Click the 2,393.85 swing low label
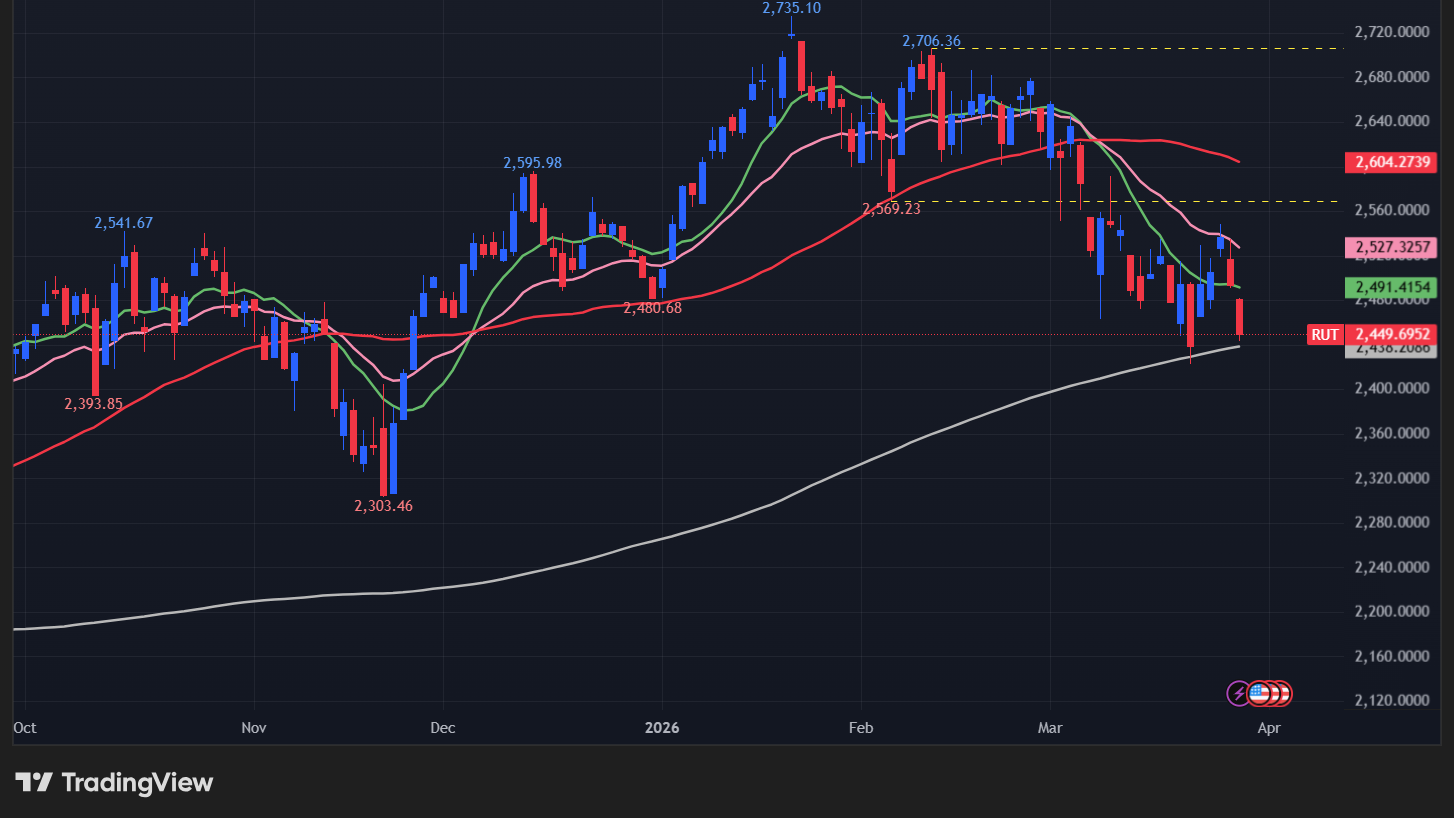The width and height of the screenshot is (1454, 818). point(94,404)
